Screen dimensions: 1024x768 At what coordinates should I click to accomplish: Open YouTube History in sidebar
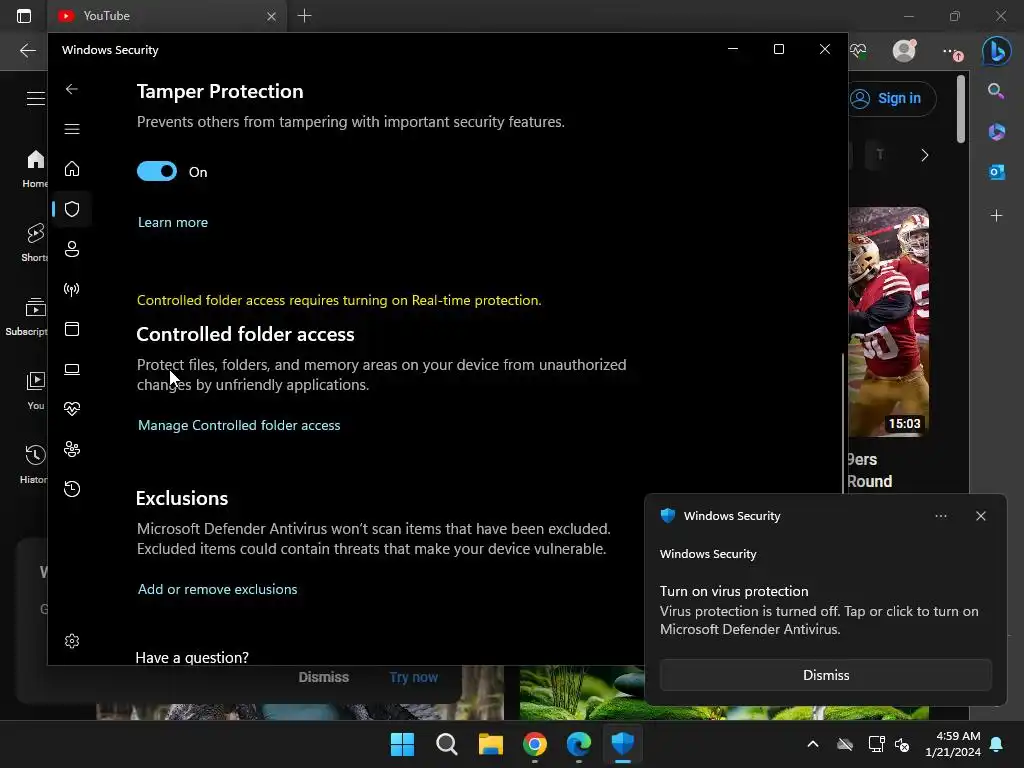[x=35, y=465]
